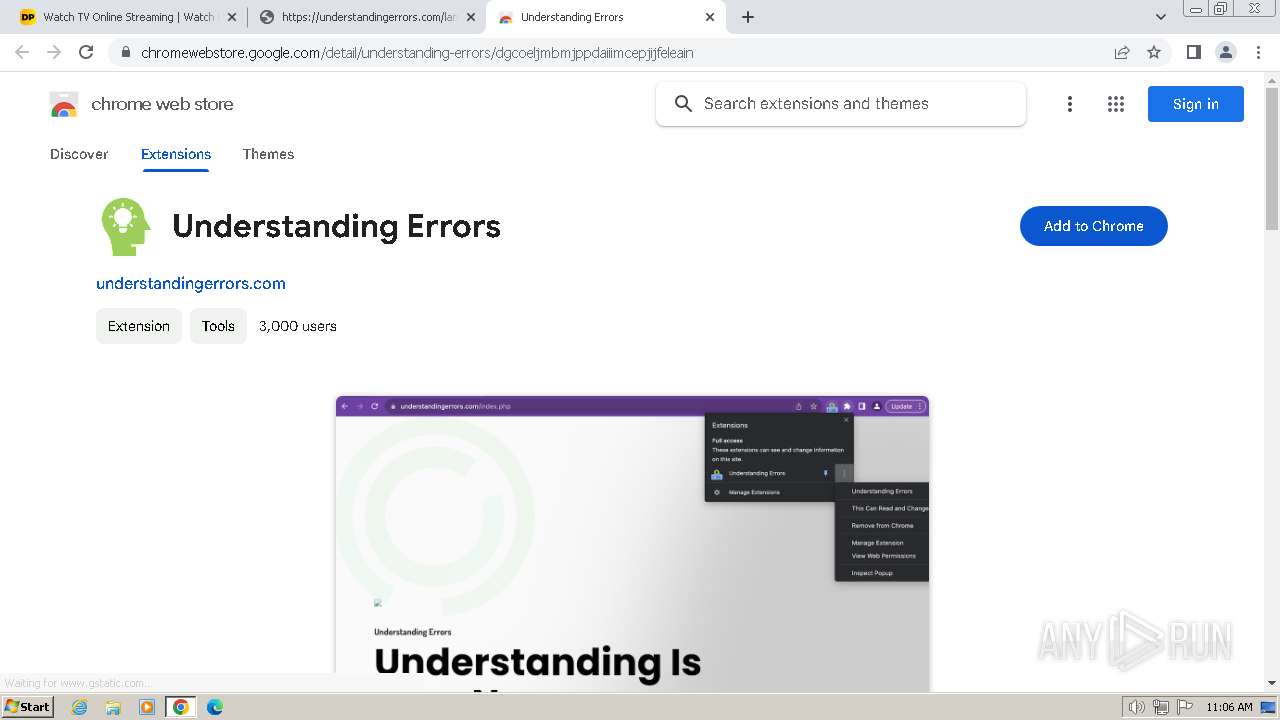Share this page icon in address bar
Screen dimensions: 1280x720
pyautogui.click(x=1122, y=52)
